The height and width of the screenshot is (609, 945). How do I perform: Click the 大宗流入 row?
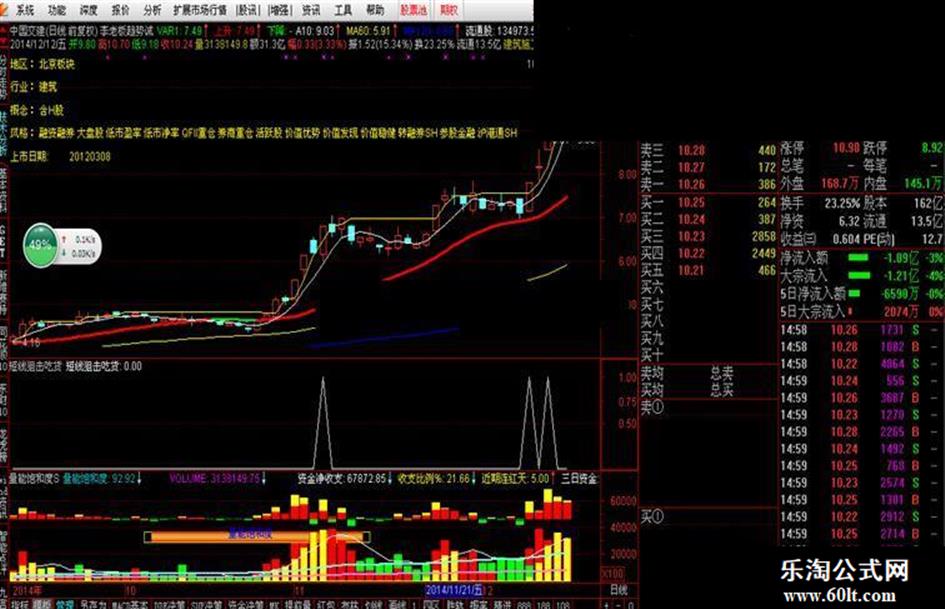coord(862,276)
